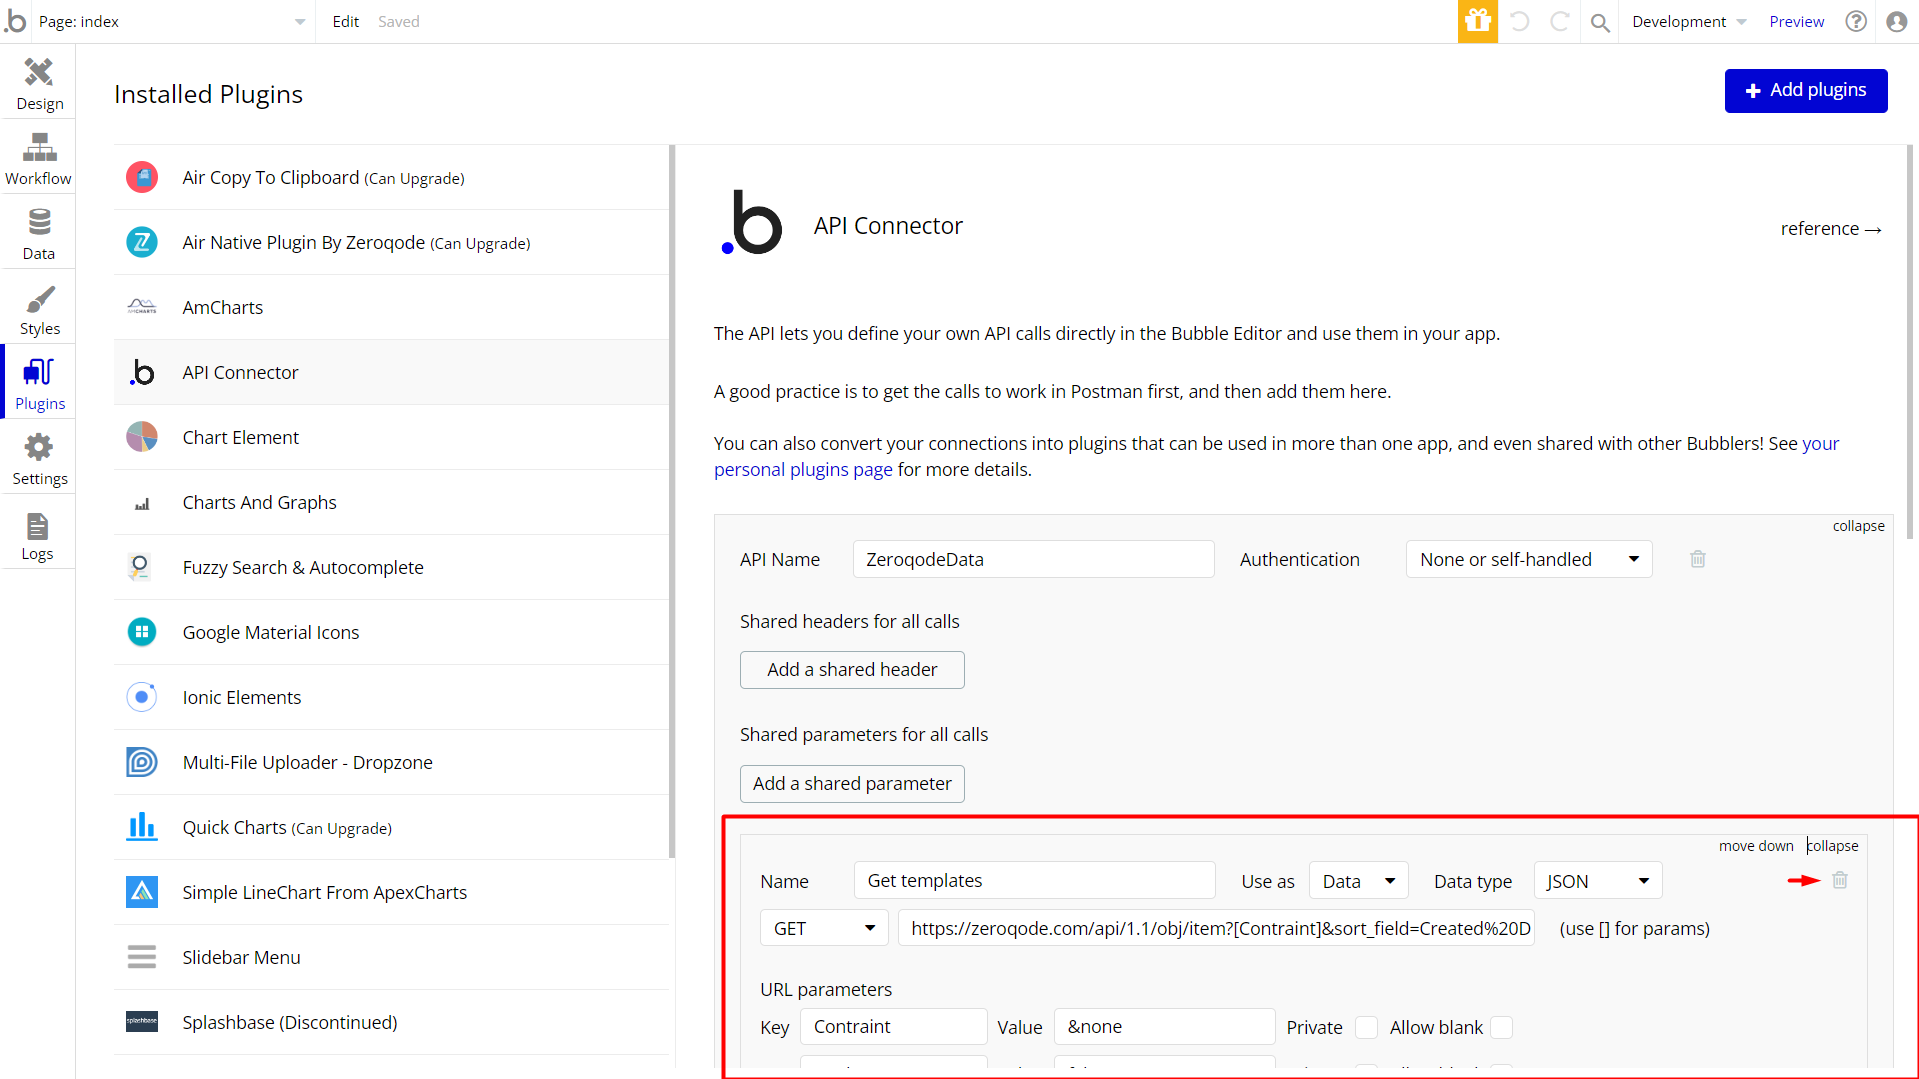Image resolution: width=1919 pixels, height=1079 pixels.
Task: Open the Settings tab in the sidebar
Action: pos(38,458)
